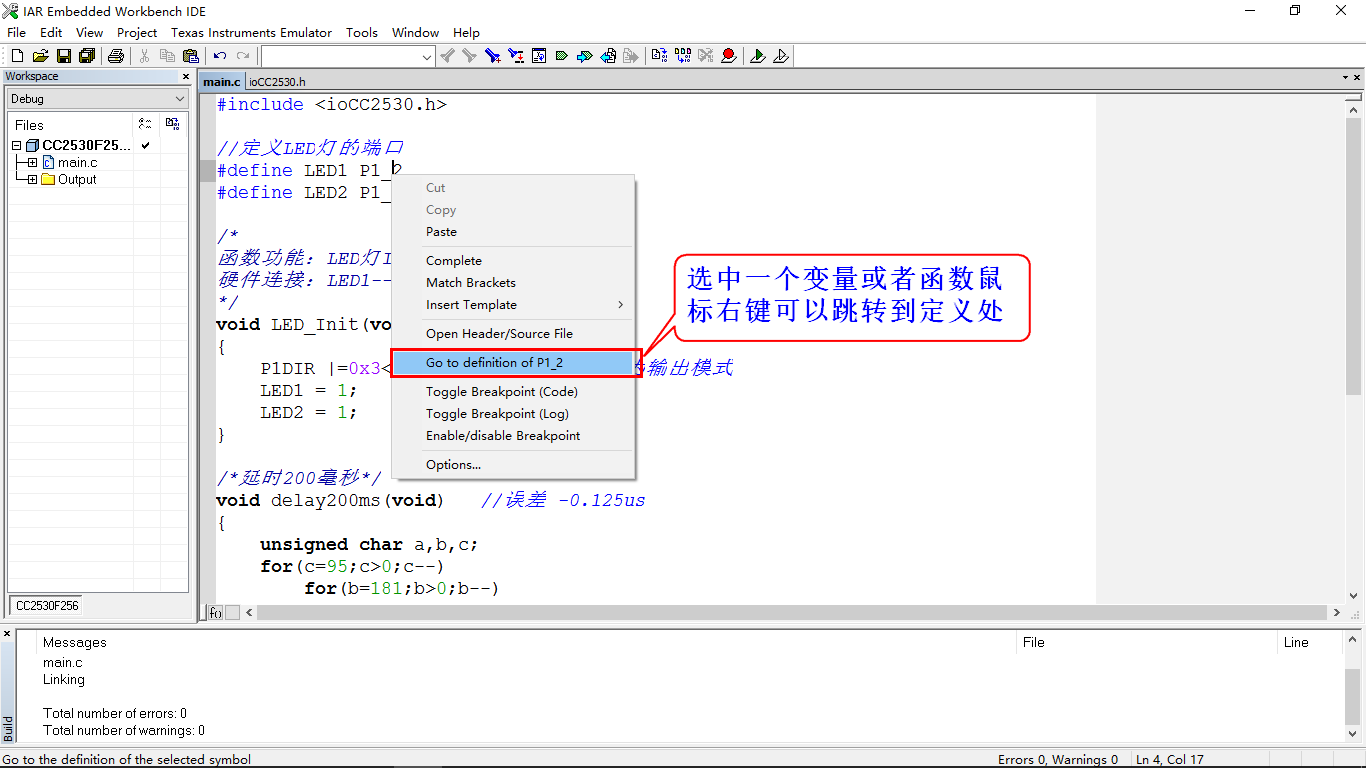Click the Copy toolbar icon
The width and height of the screenshot is (1366, 768).
167,56
